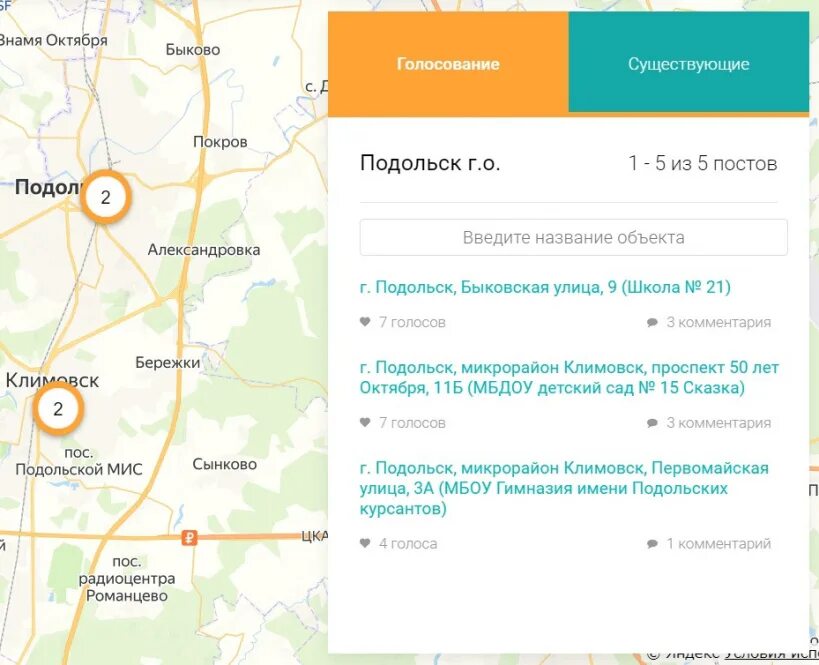Screen dimensions: 819x665
Task: Switch to the Существующие tab
Action: click(687, 63)
